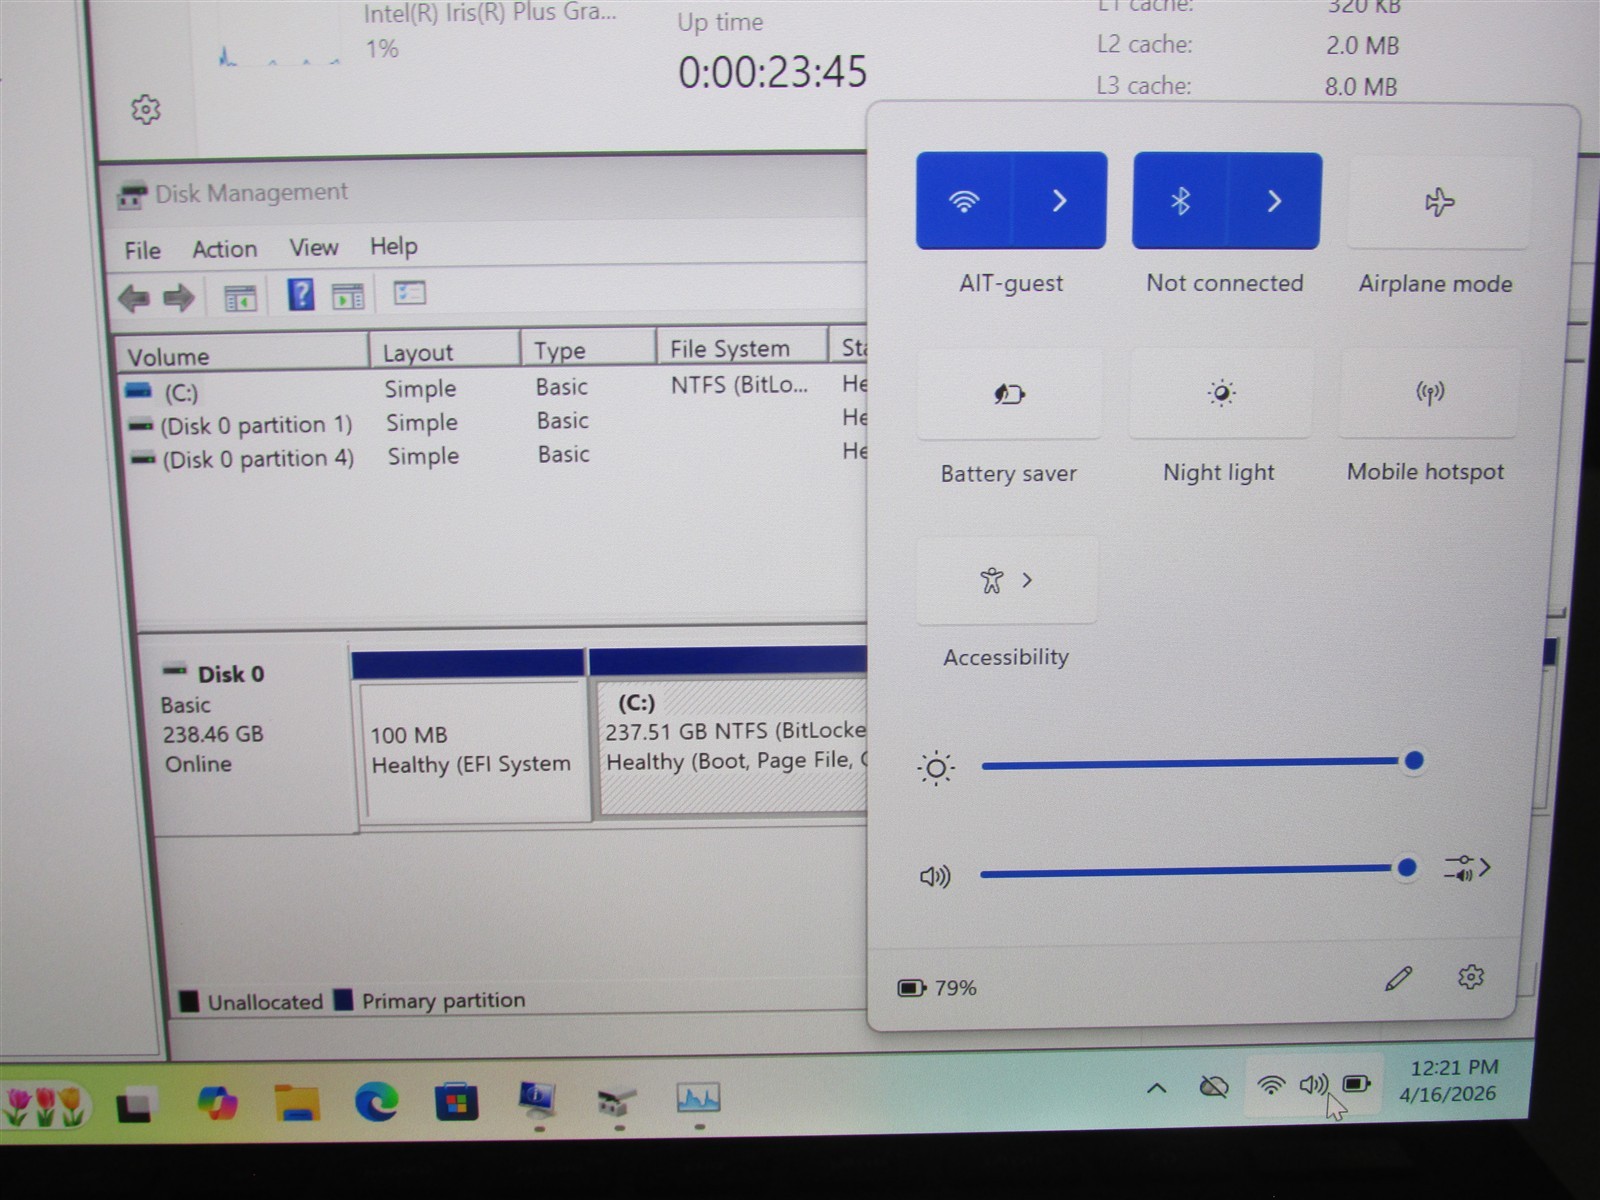The width and height of the screenshot is (1600, 1200).
Task: Open the blue Help question mark icon
Action: tap(300, 294)
